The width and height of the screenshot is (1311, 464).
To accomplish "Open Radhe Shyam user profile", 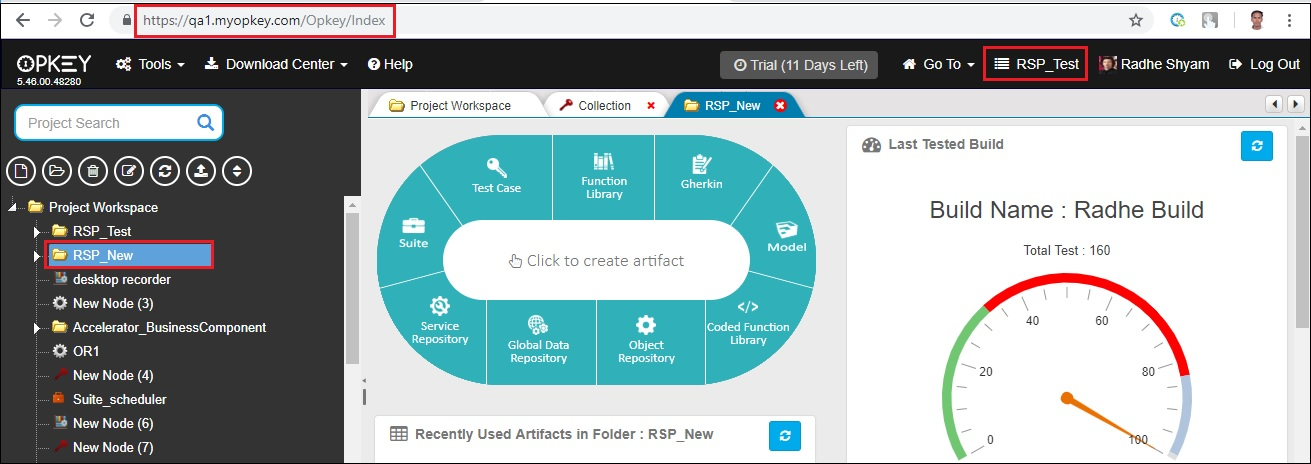I will 1154,64.
